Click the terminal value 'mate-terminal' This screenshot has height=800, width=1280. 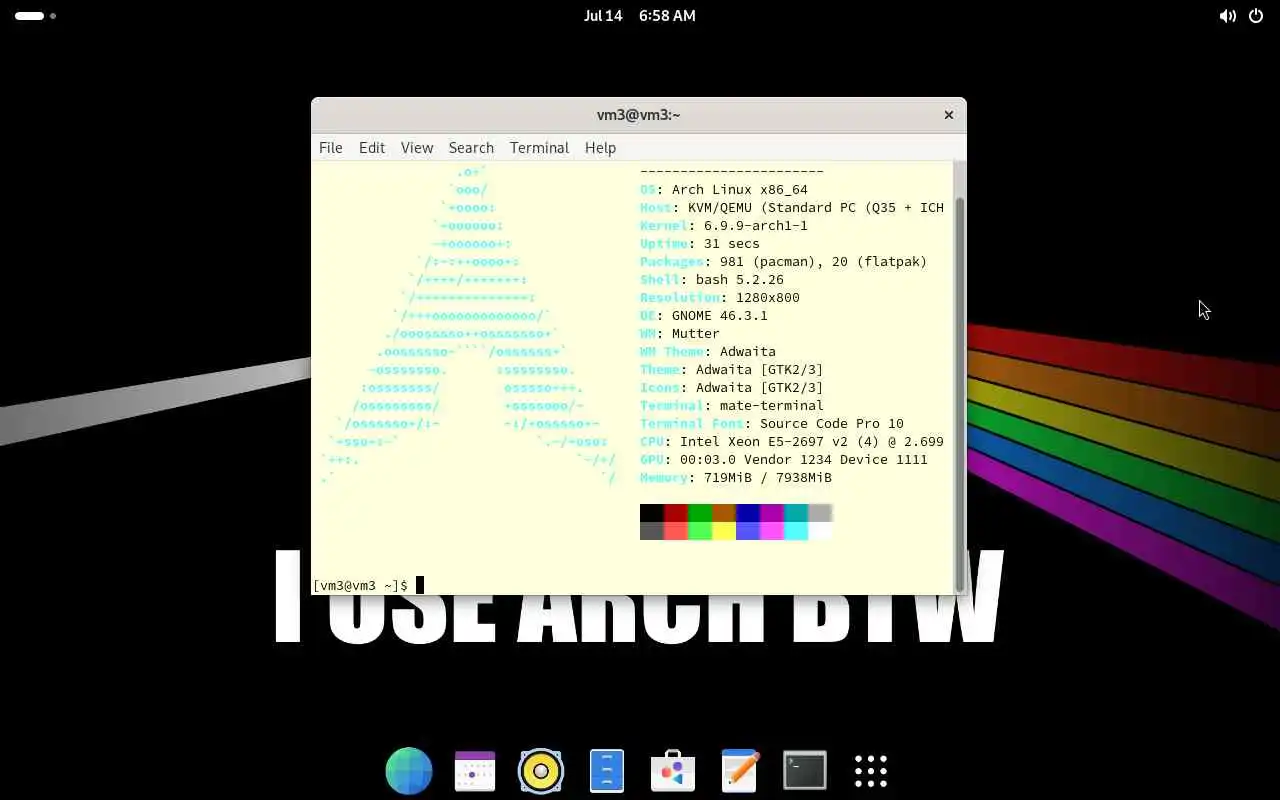(772, 406)
